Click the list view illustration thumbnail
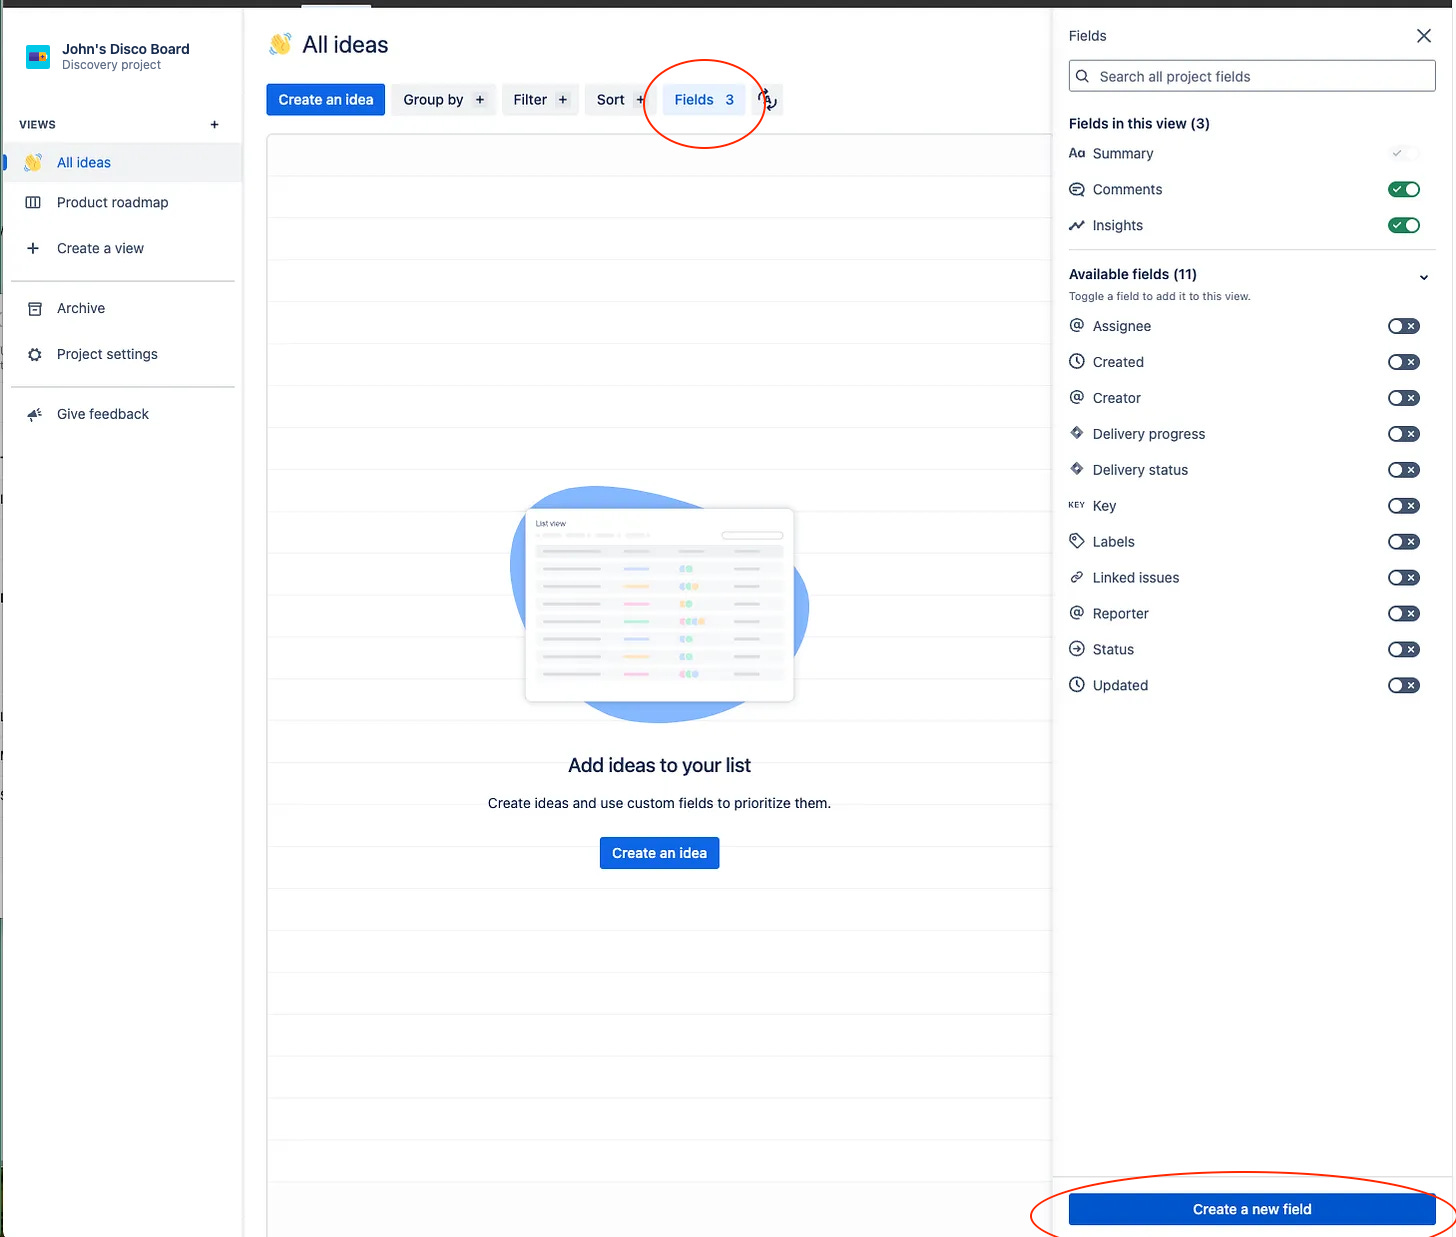 tap(659, 604)
